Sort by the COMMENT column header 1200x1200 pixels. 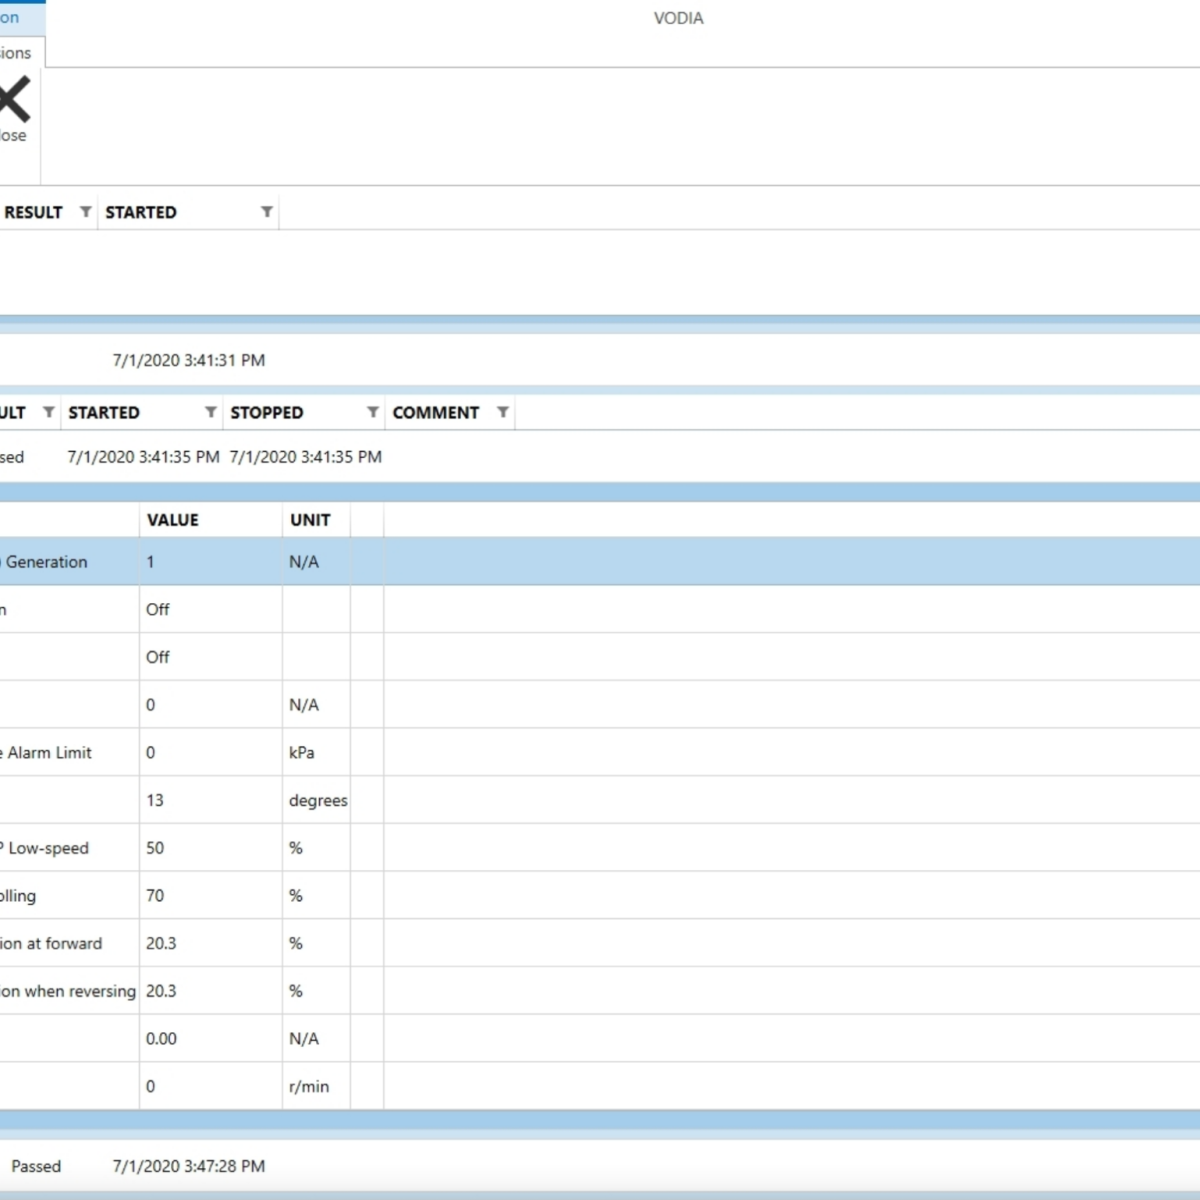[436, 412]
